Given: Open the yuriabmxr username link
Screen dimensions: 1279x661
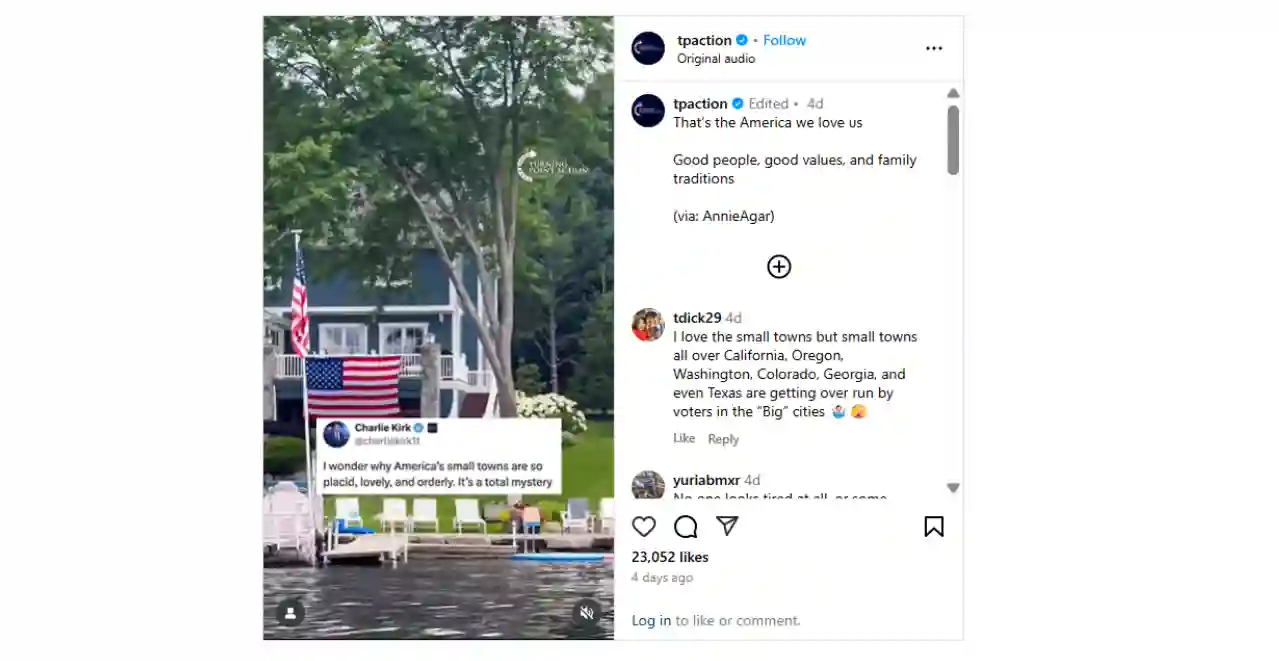Looking at the screenshot, I should click(x=706, y=480).
